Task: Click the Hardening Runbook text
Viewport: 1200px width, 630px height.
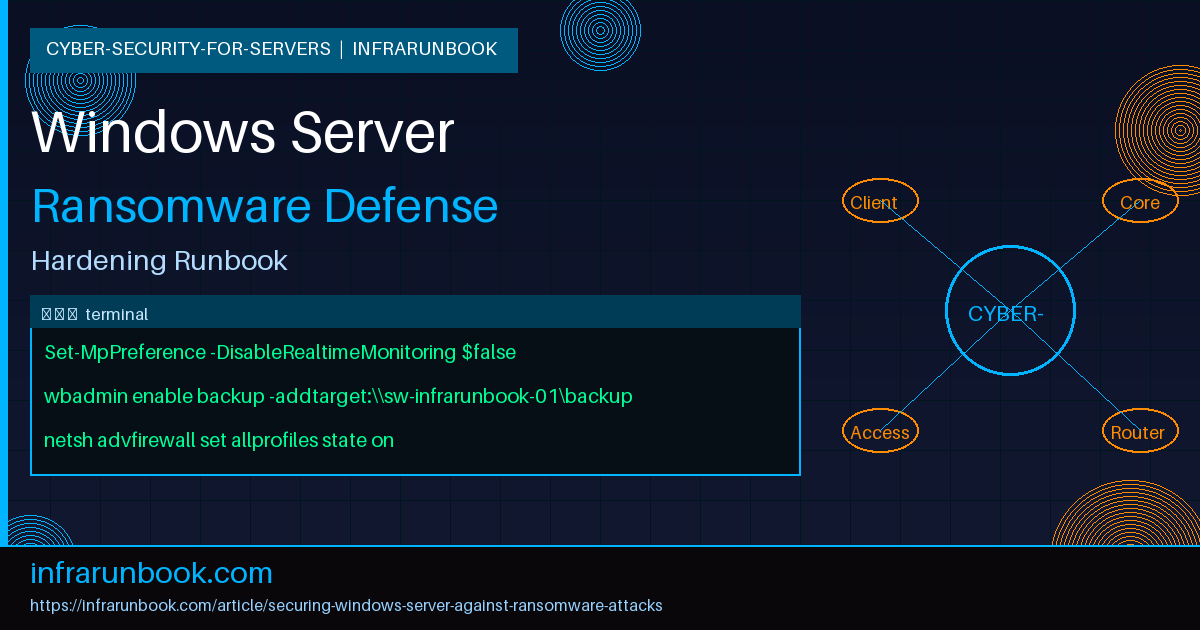Action: [160, 261]
